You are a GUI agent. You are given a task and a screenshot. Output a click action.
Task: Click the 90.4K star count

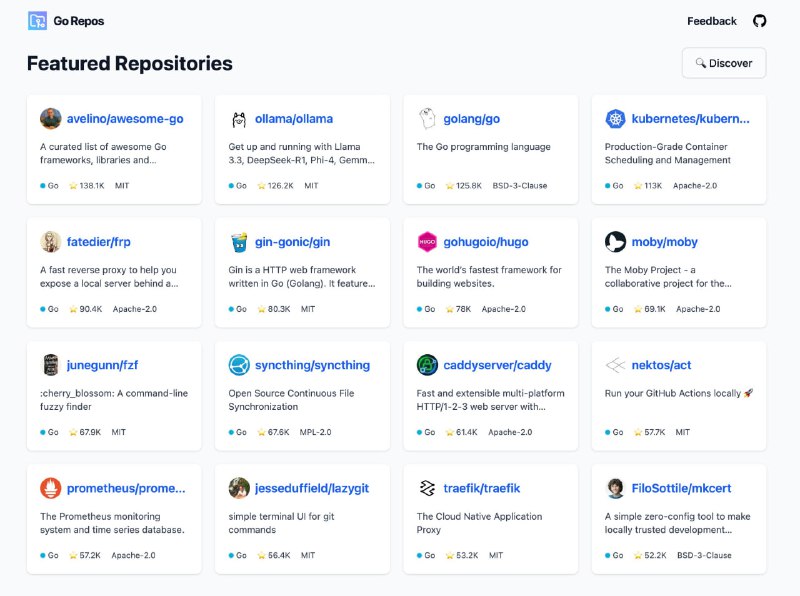[91, 309]
